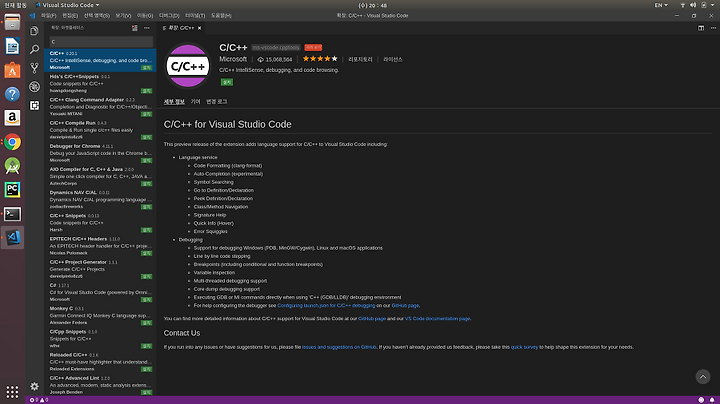Image resolution: width=720 pixels, height=404 pixels.
Task: Click the large C/C++ extension logo
Action: [188, 66]
